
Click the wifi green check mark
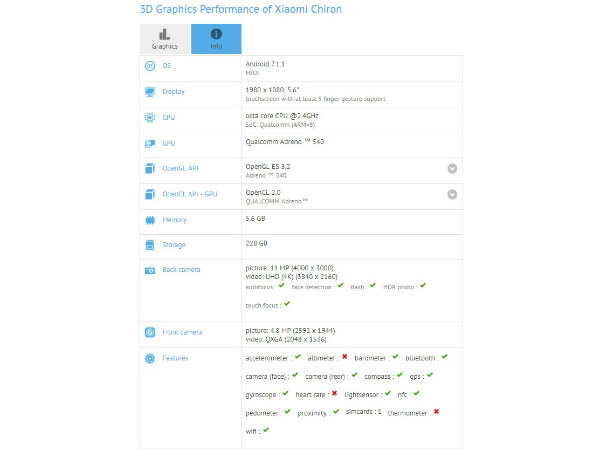(266, 430)
